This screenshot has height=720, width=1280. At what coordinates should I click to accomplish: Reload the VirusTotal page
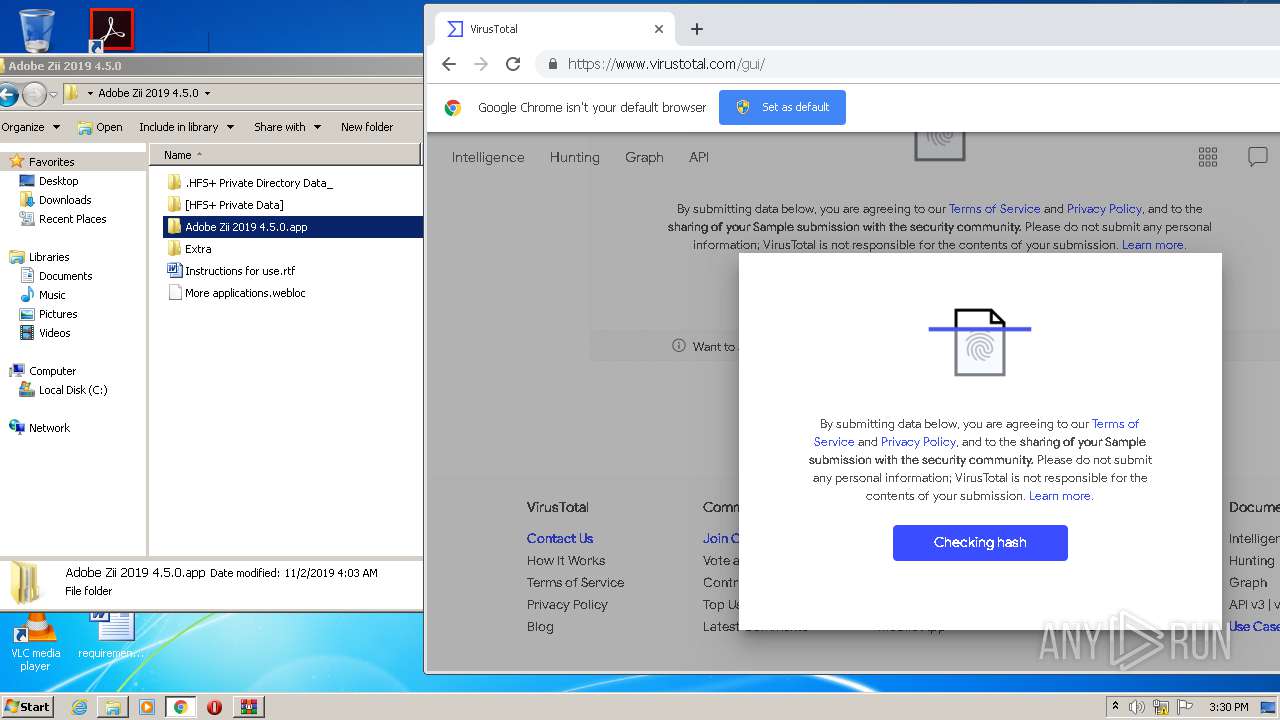(x=513, y=64)
